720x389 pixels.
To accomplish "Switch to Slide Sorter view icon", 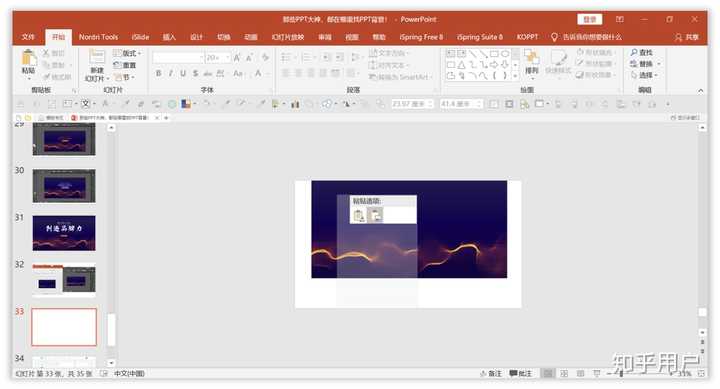I will [564, 373].
